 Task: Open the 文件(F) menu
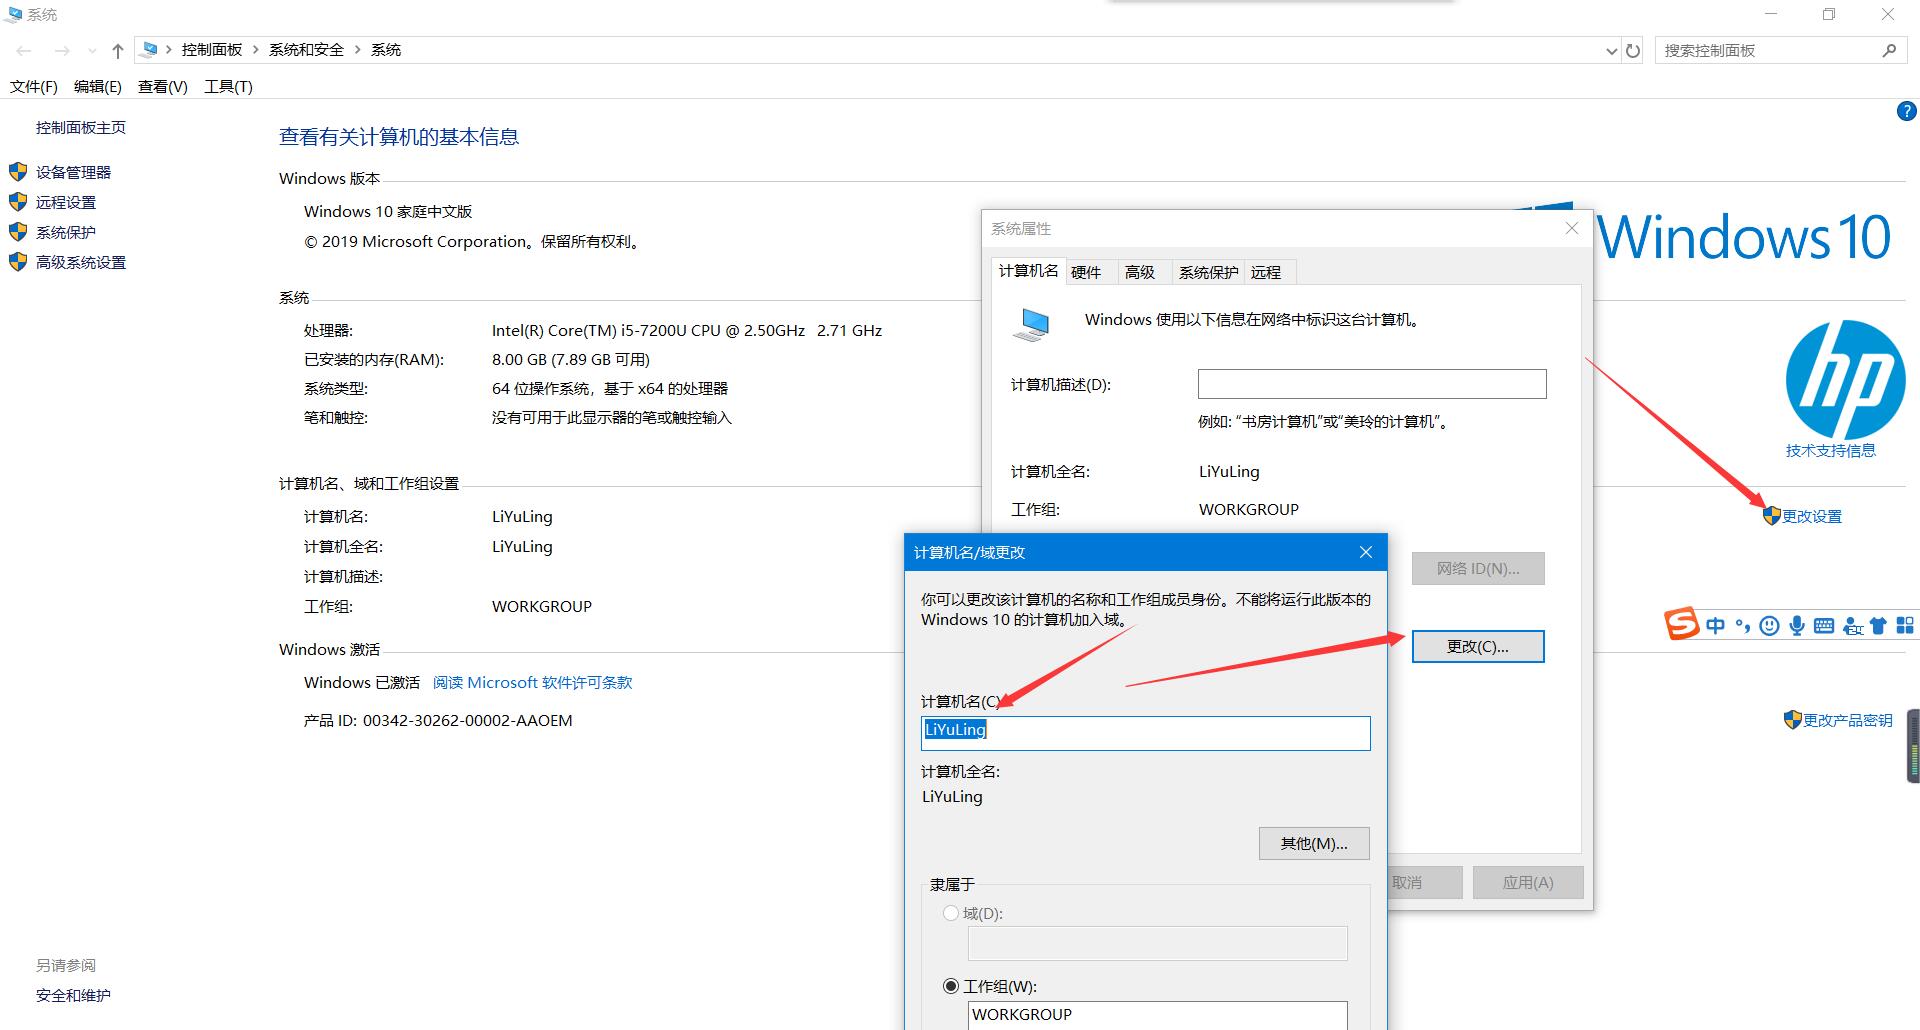point(34,87)
